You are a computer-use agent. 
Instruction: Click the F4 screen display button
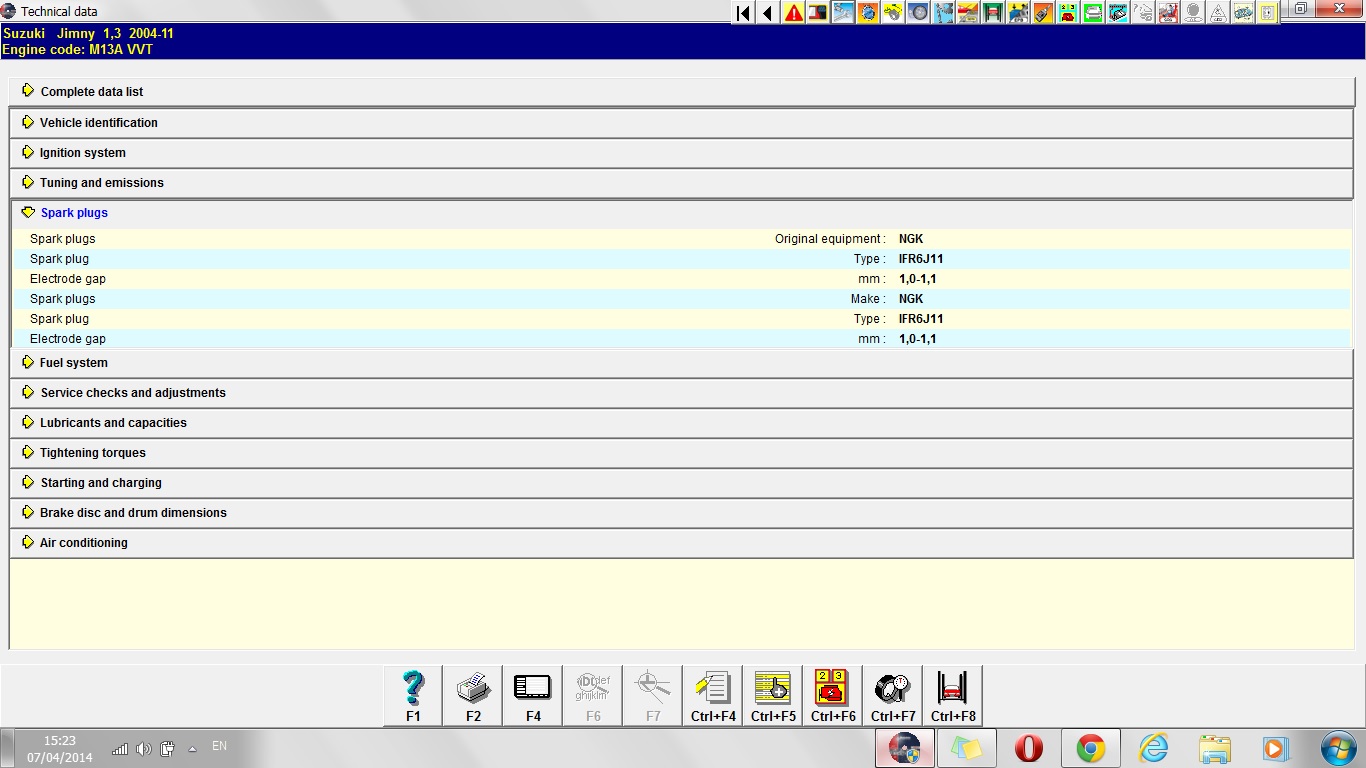click(x=533, y=695)
